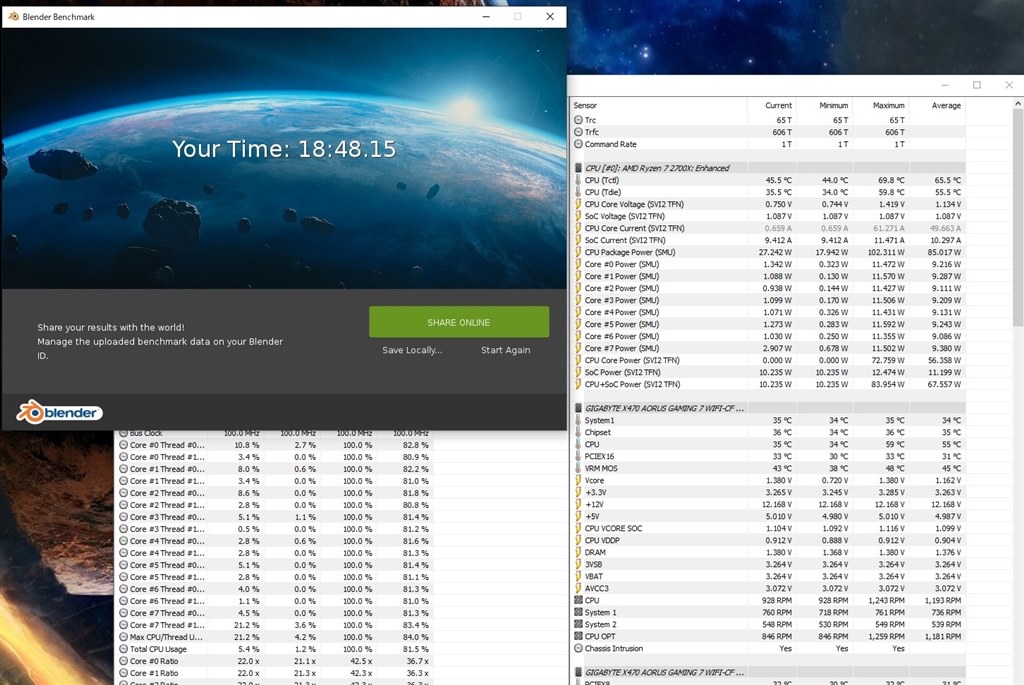Click Save Locally link
Image resolution: width=1024 pixels, height=685 pixels.
[412, 350]
